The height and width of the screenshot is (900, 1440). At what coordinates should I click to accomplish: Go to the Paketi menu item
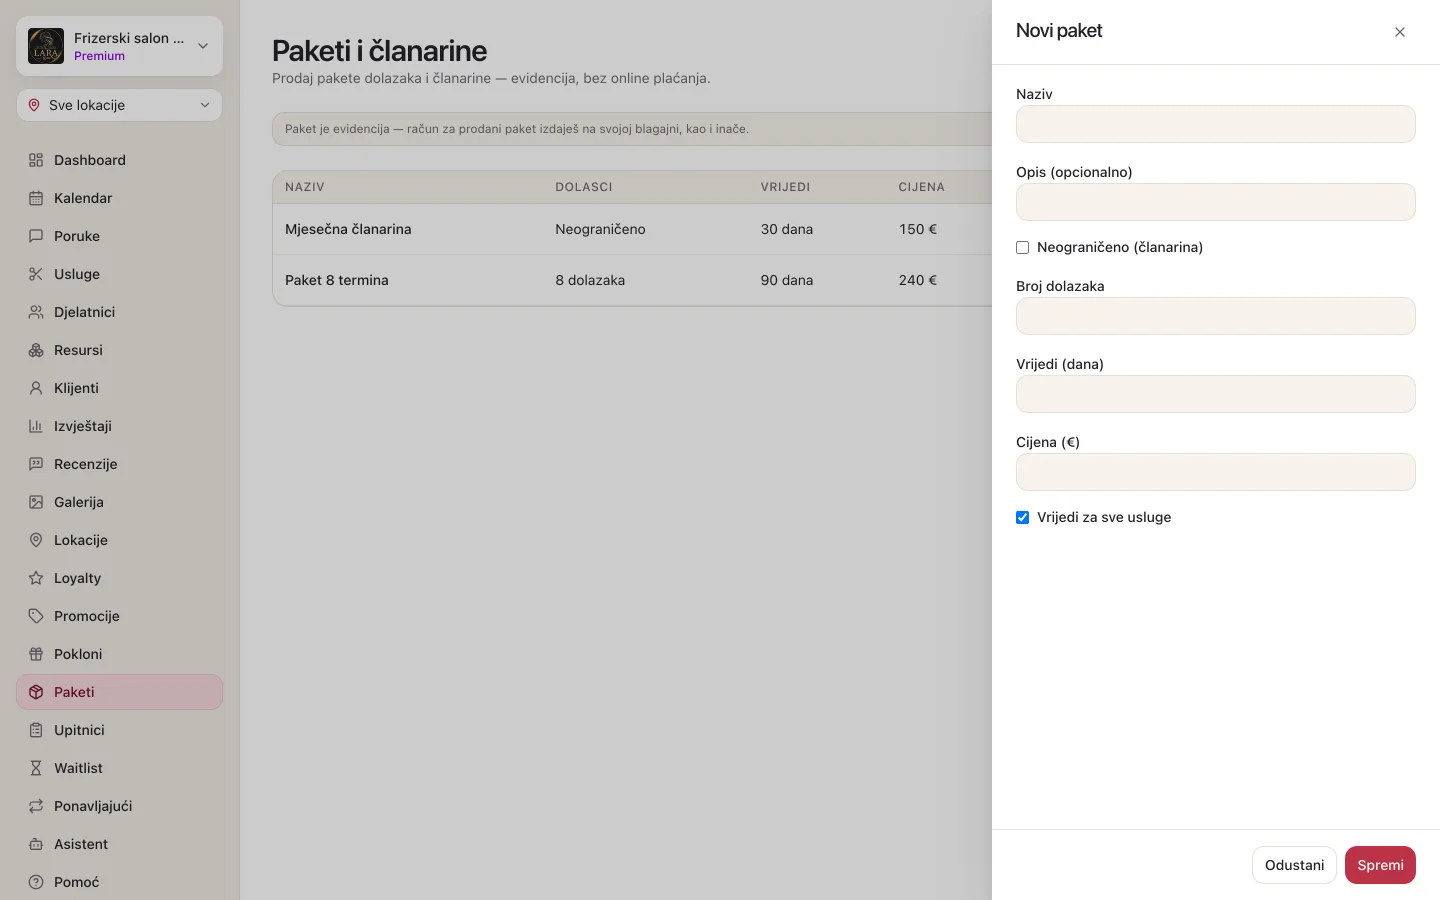(x=119, y=692)
